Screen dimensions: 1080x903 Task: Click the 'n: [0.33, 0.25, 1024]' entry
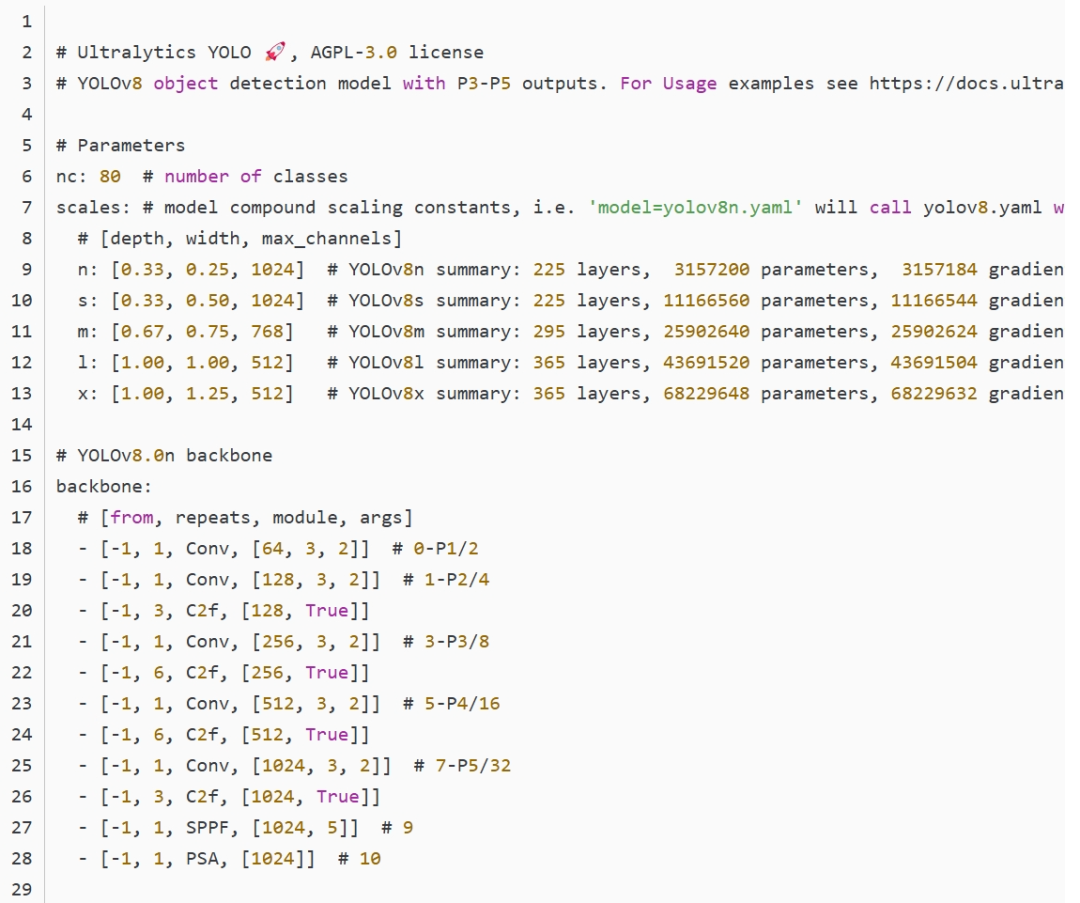click(x=191, y=269)
